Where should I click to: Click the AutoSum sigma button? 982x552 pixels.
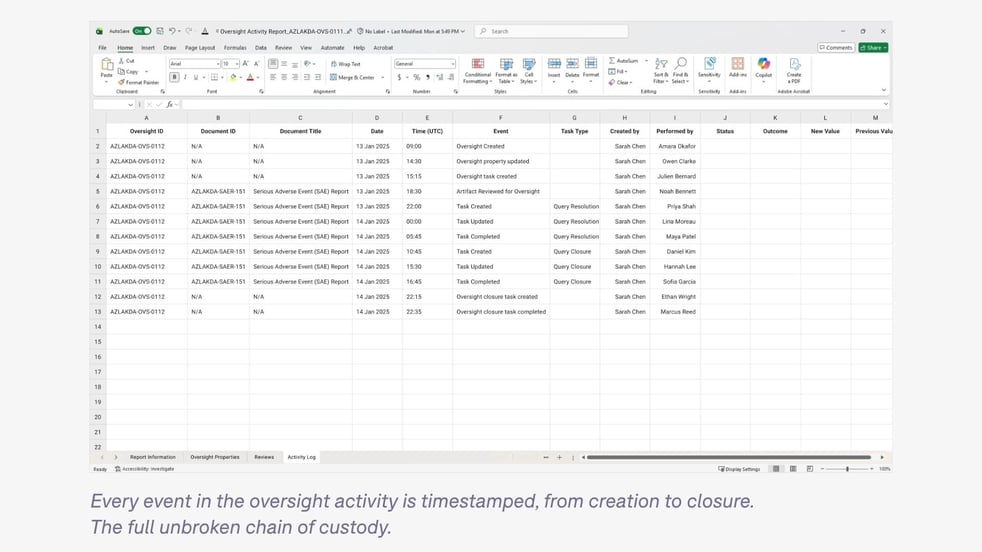pyautogui.click(x=623, y=61)
